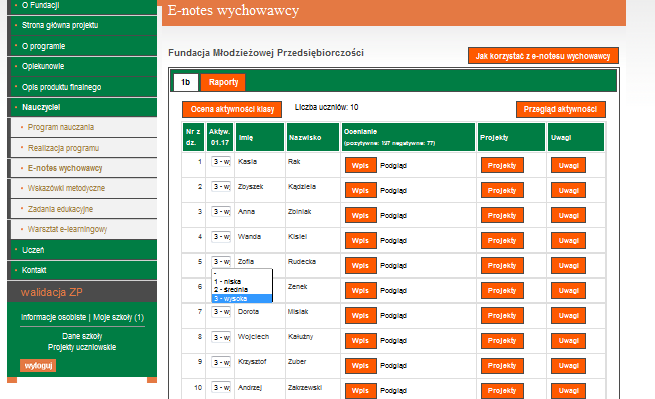
Task: Open activity dropdown for Zbyszek Kądziela
Action: tap(221, 187)
